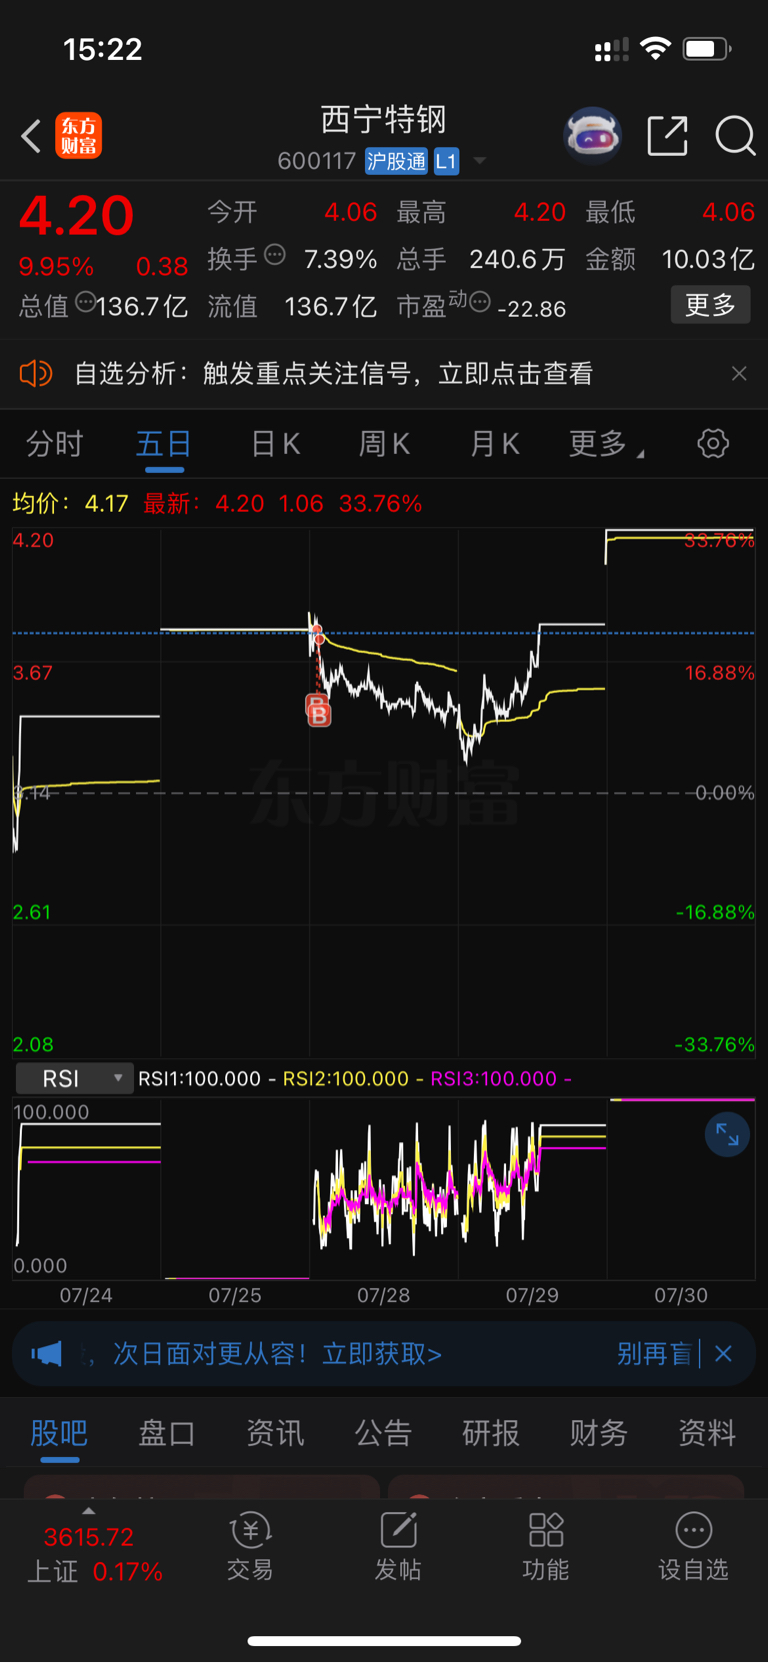Expand the 更多 chart period dropdown
This screenshot has width=768, height=1663.
tap(606, 444)
